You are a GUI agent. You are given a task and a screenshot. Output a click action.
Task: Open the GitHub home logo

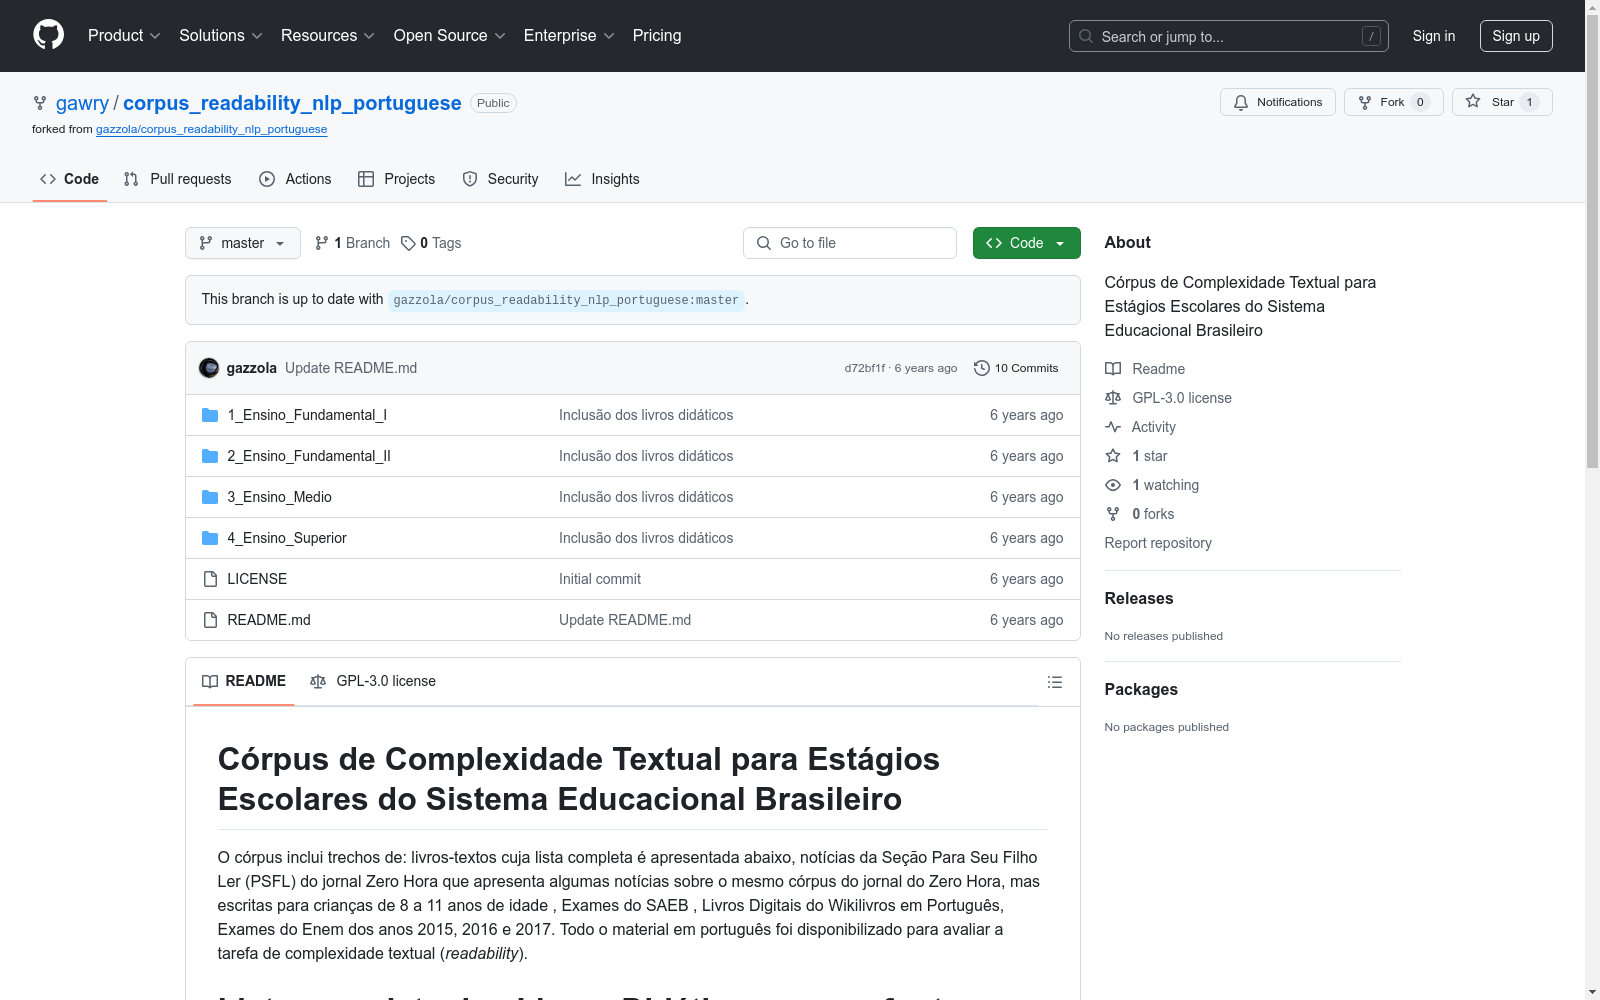pos(48,35)
